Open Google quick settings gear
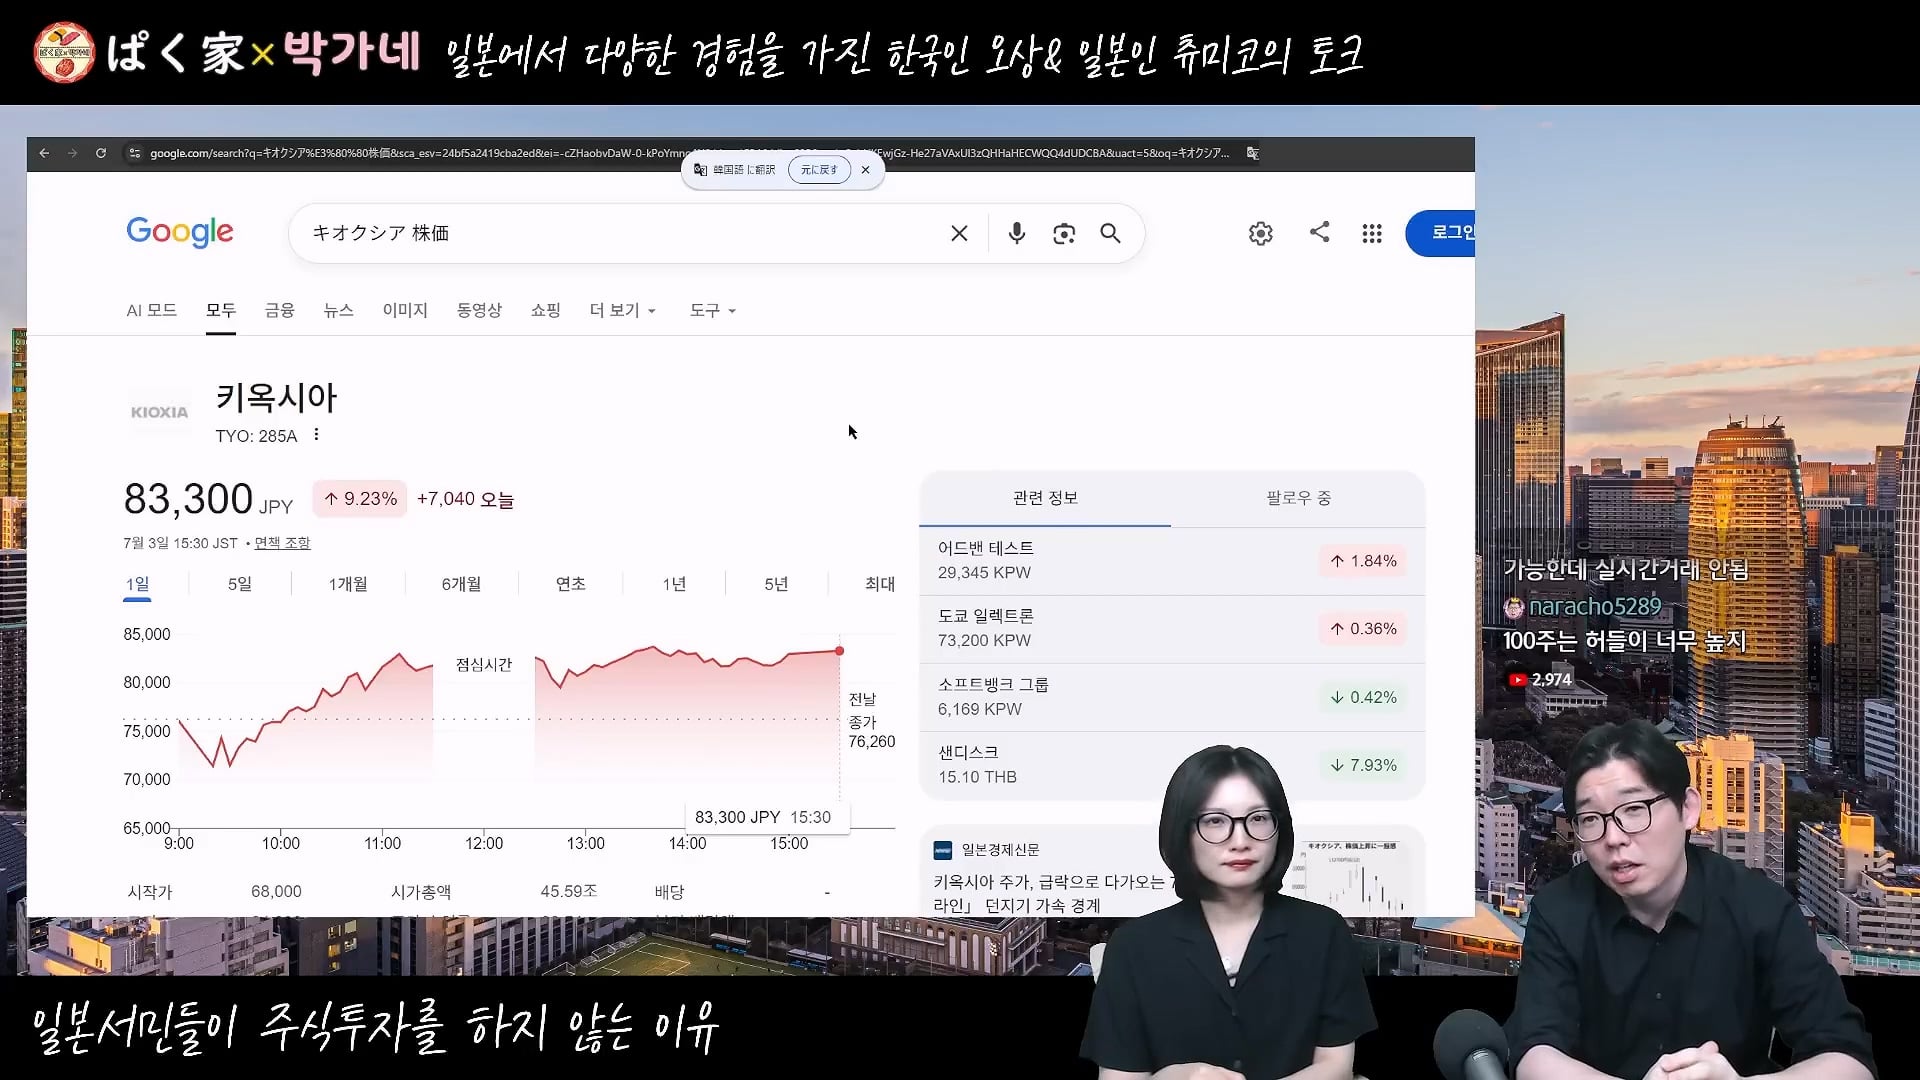The width and height of the screenshot is (1920, 1080). (1261, 233)
